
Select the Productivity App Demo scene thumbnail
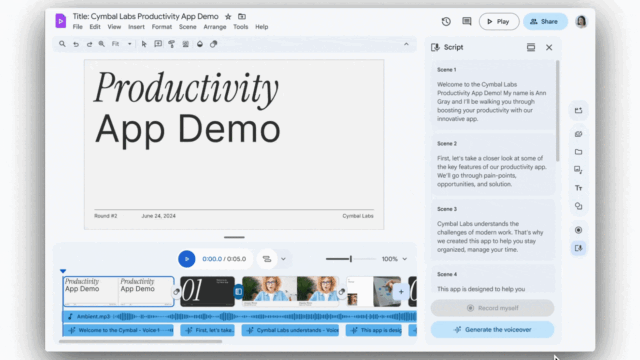tap(118, 291)
